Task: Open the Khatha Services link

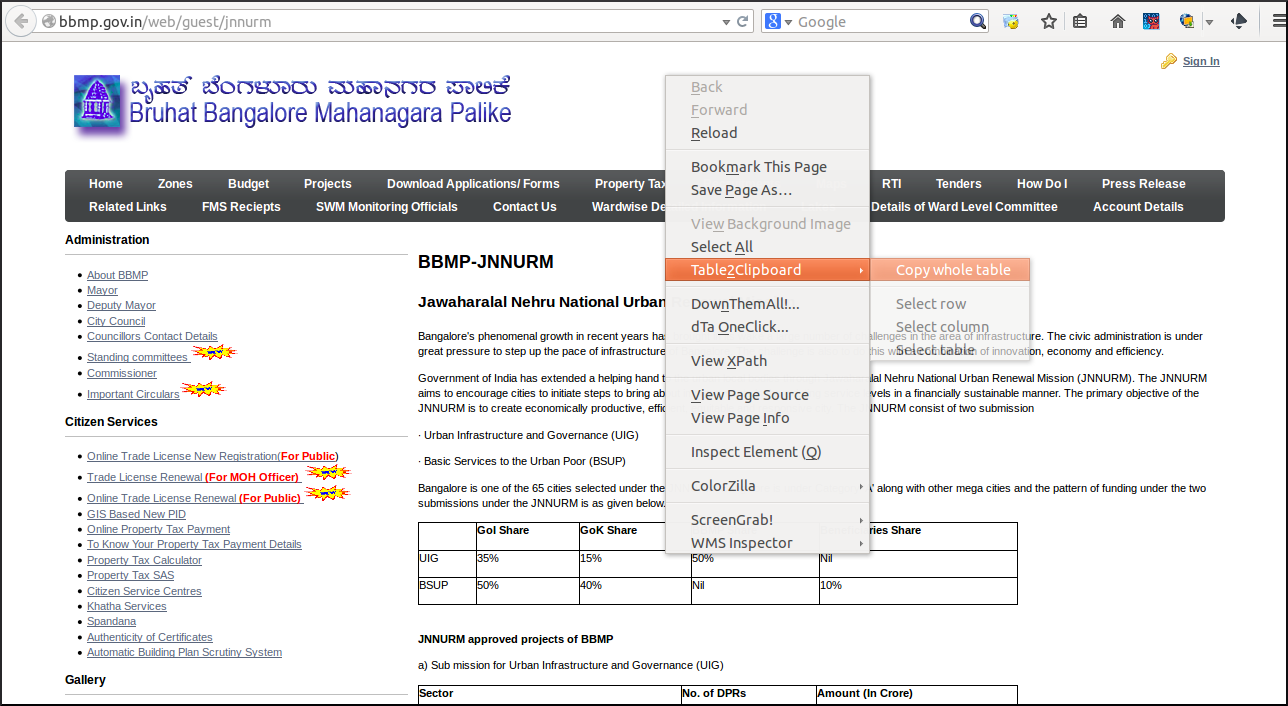Action: (x=126, y=606)
